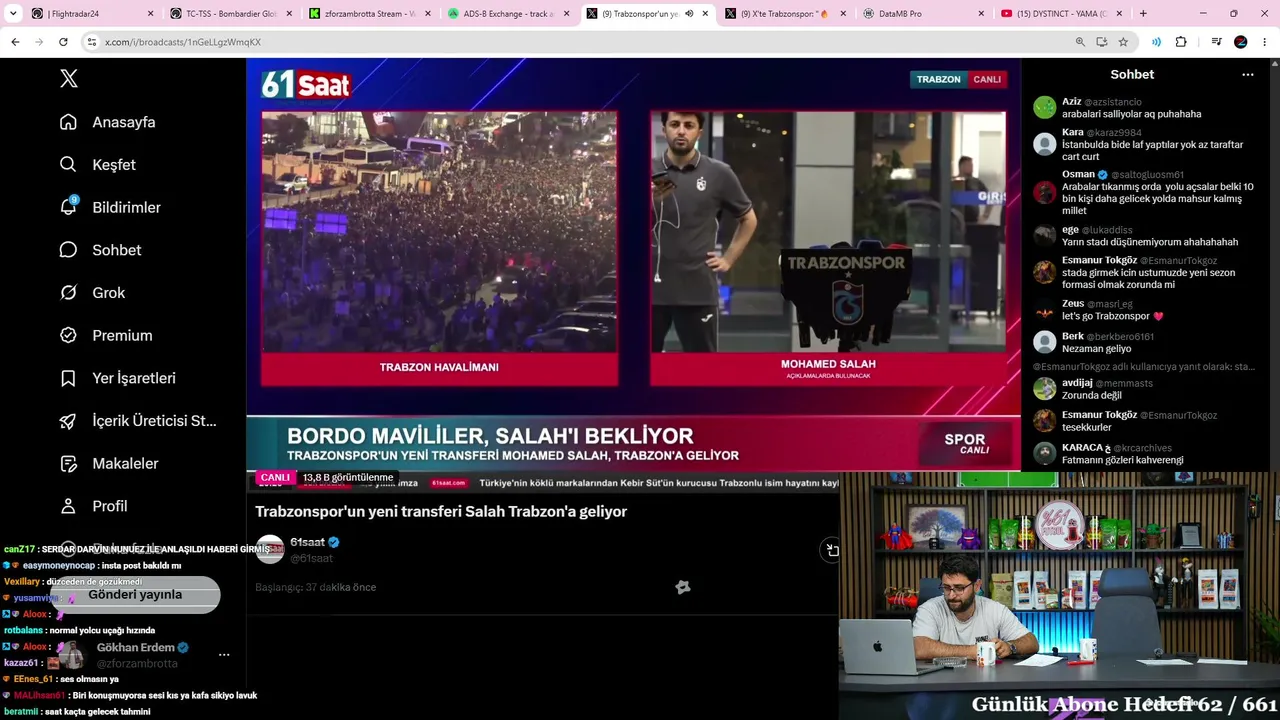Open Bildirimler notifications in sidebar
The image size is (1280, 720).
(x=110, y=207)
